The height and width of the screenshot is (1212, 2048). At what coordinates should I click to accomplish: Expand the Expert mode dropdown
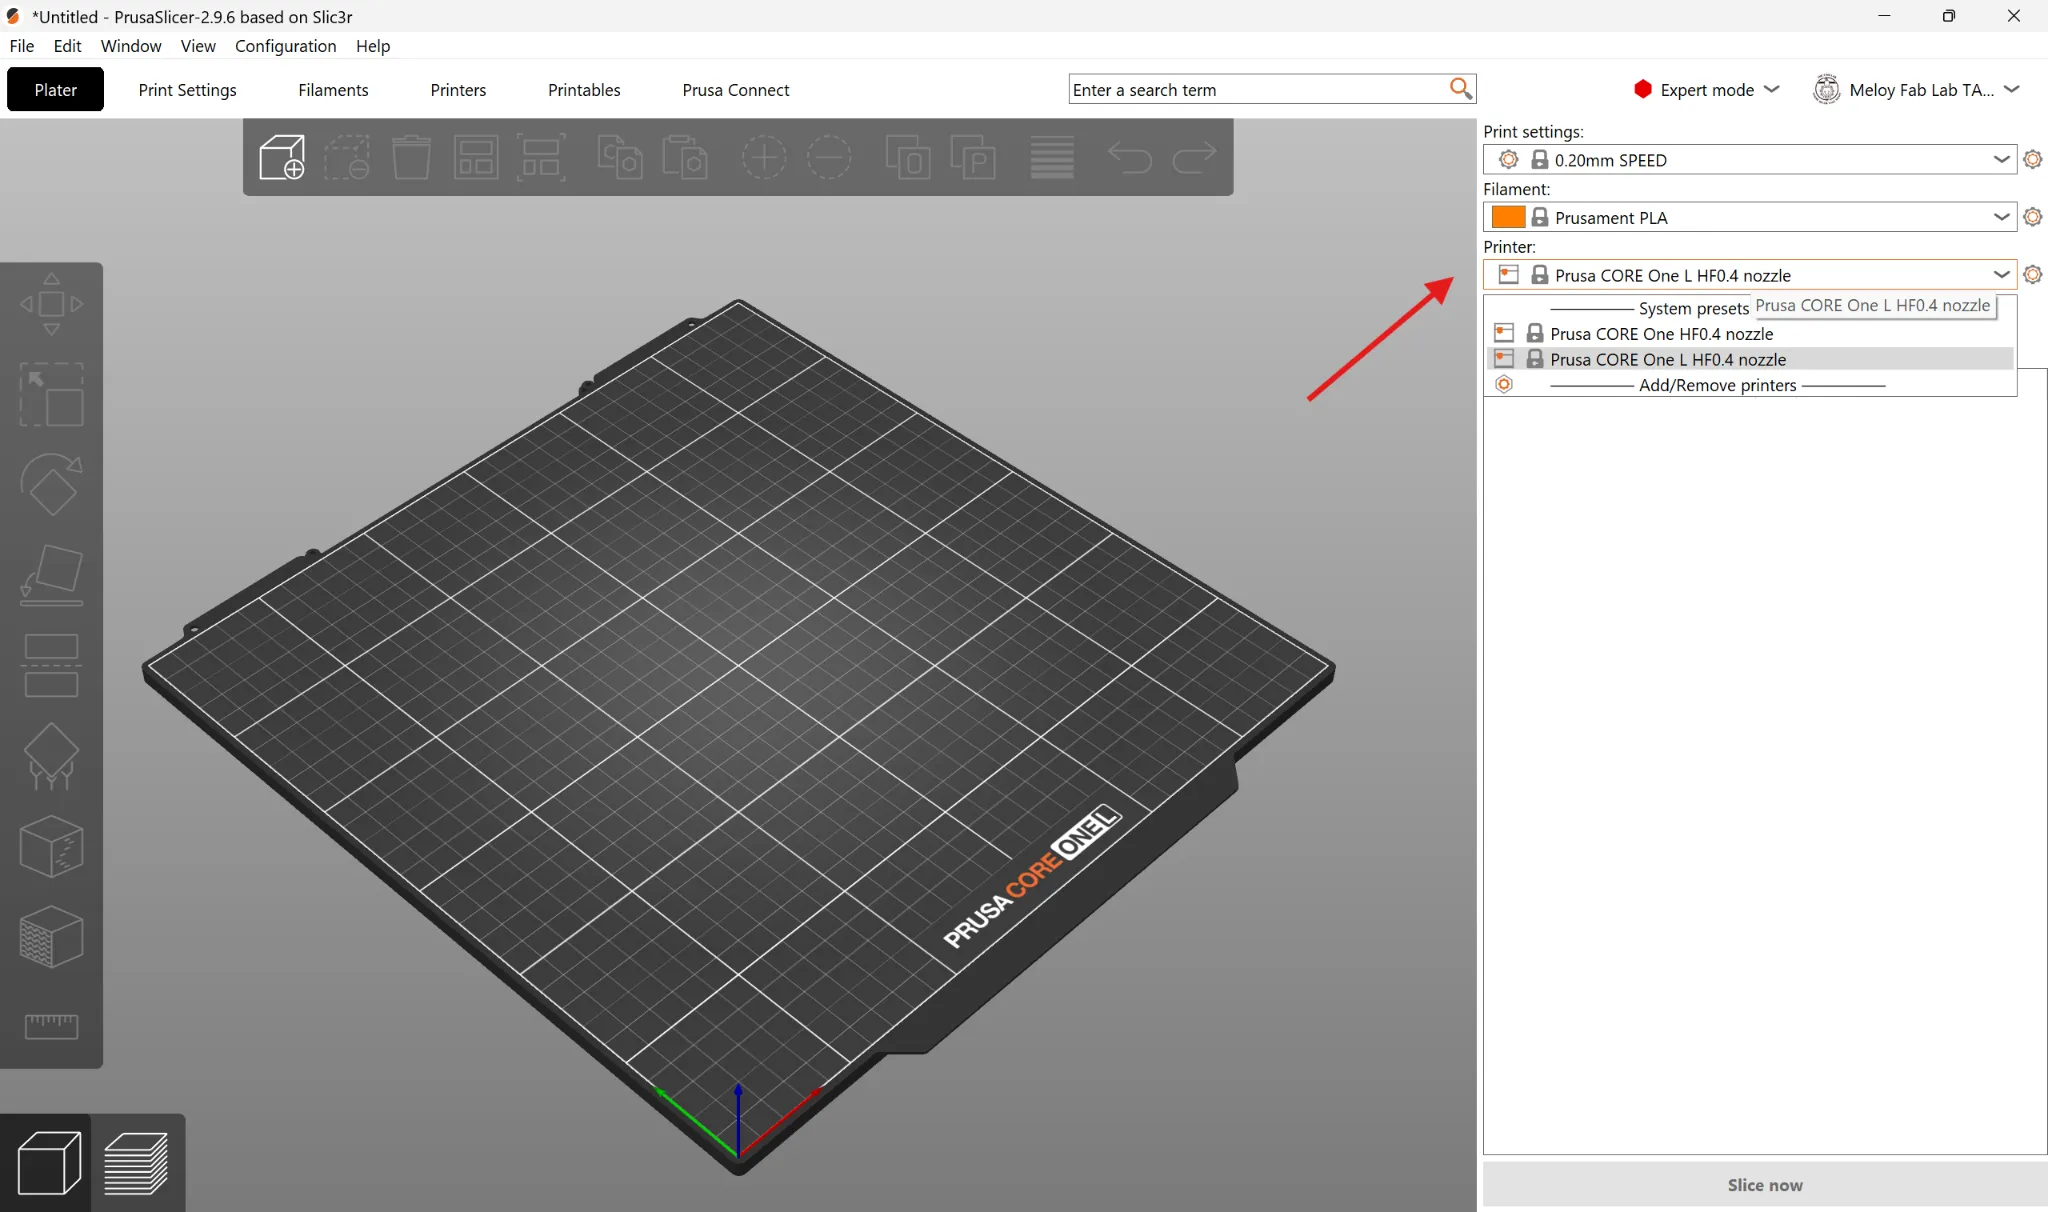1706,90
